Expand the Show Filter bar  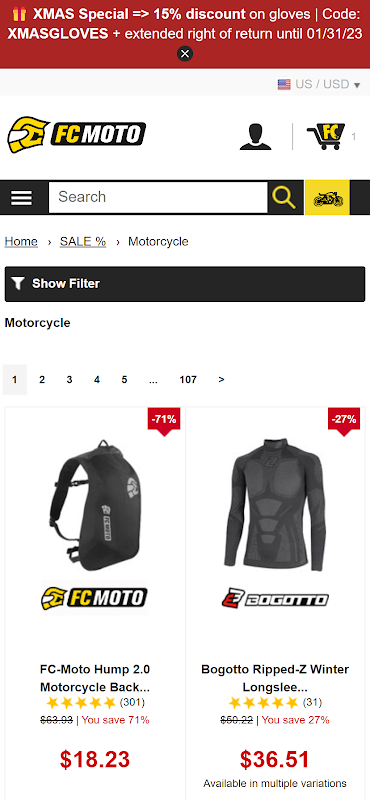(x=185, y=284)
